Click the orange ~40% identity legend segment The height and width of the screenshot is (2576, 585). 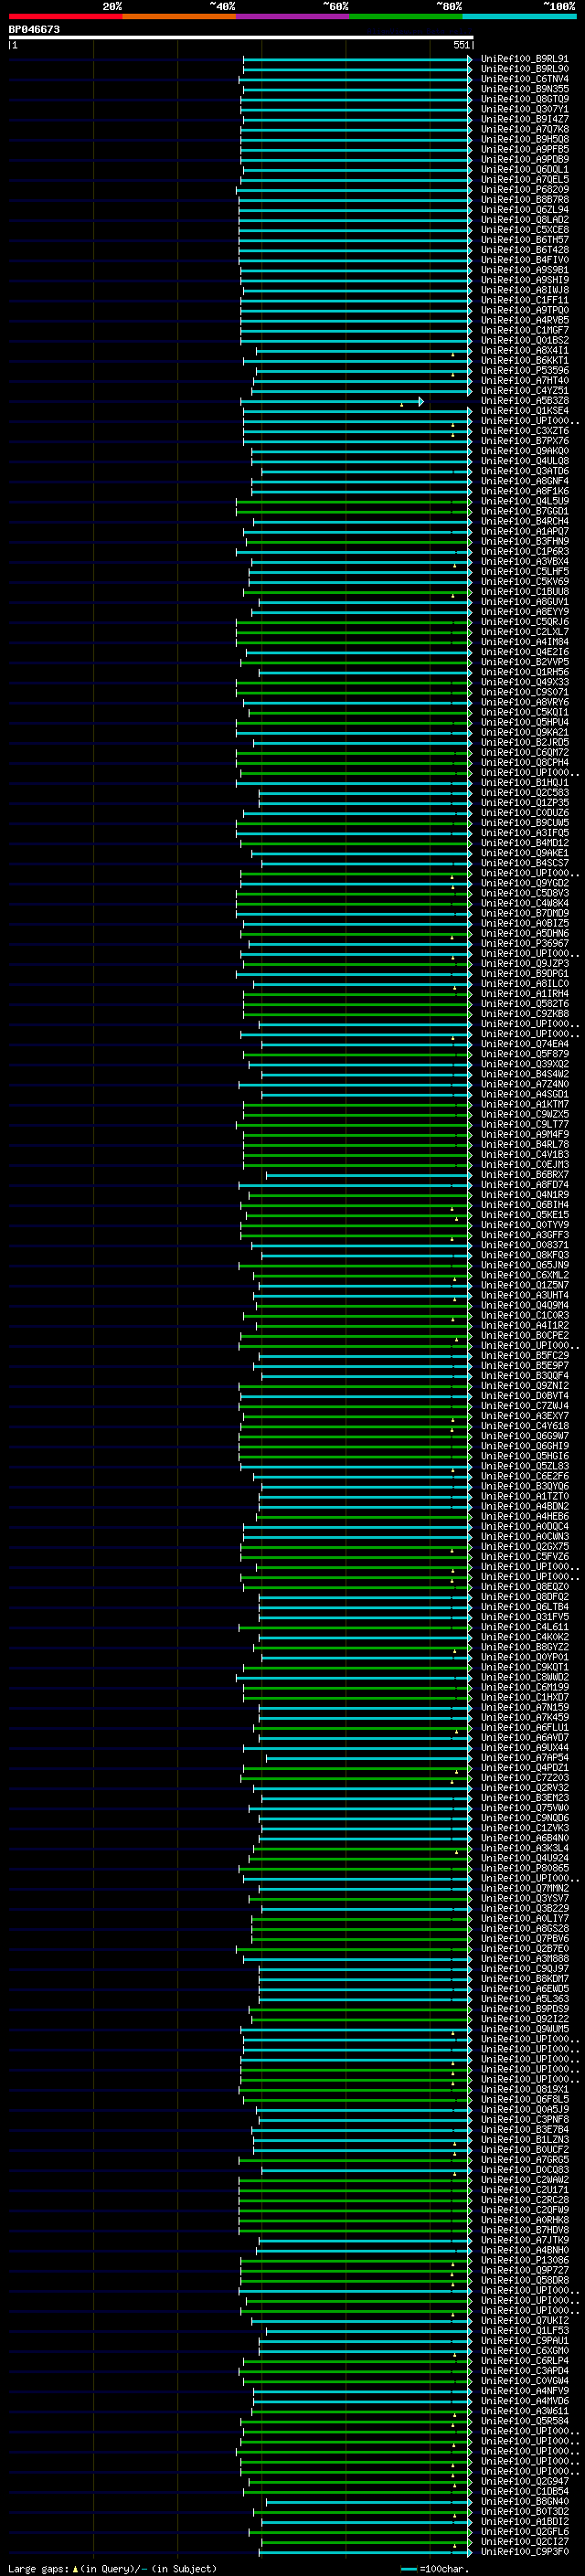point(179,16)
